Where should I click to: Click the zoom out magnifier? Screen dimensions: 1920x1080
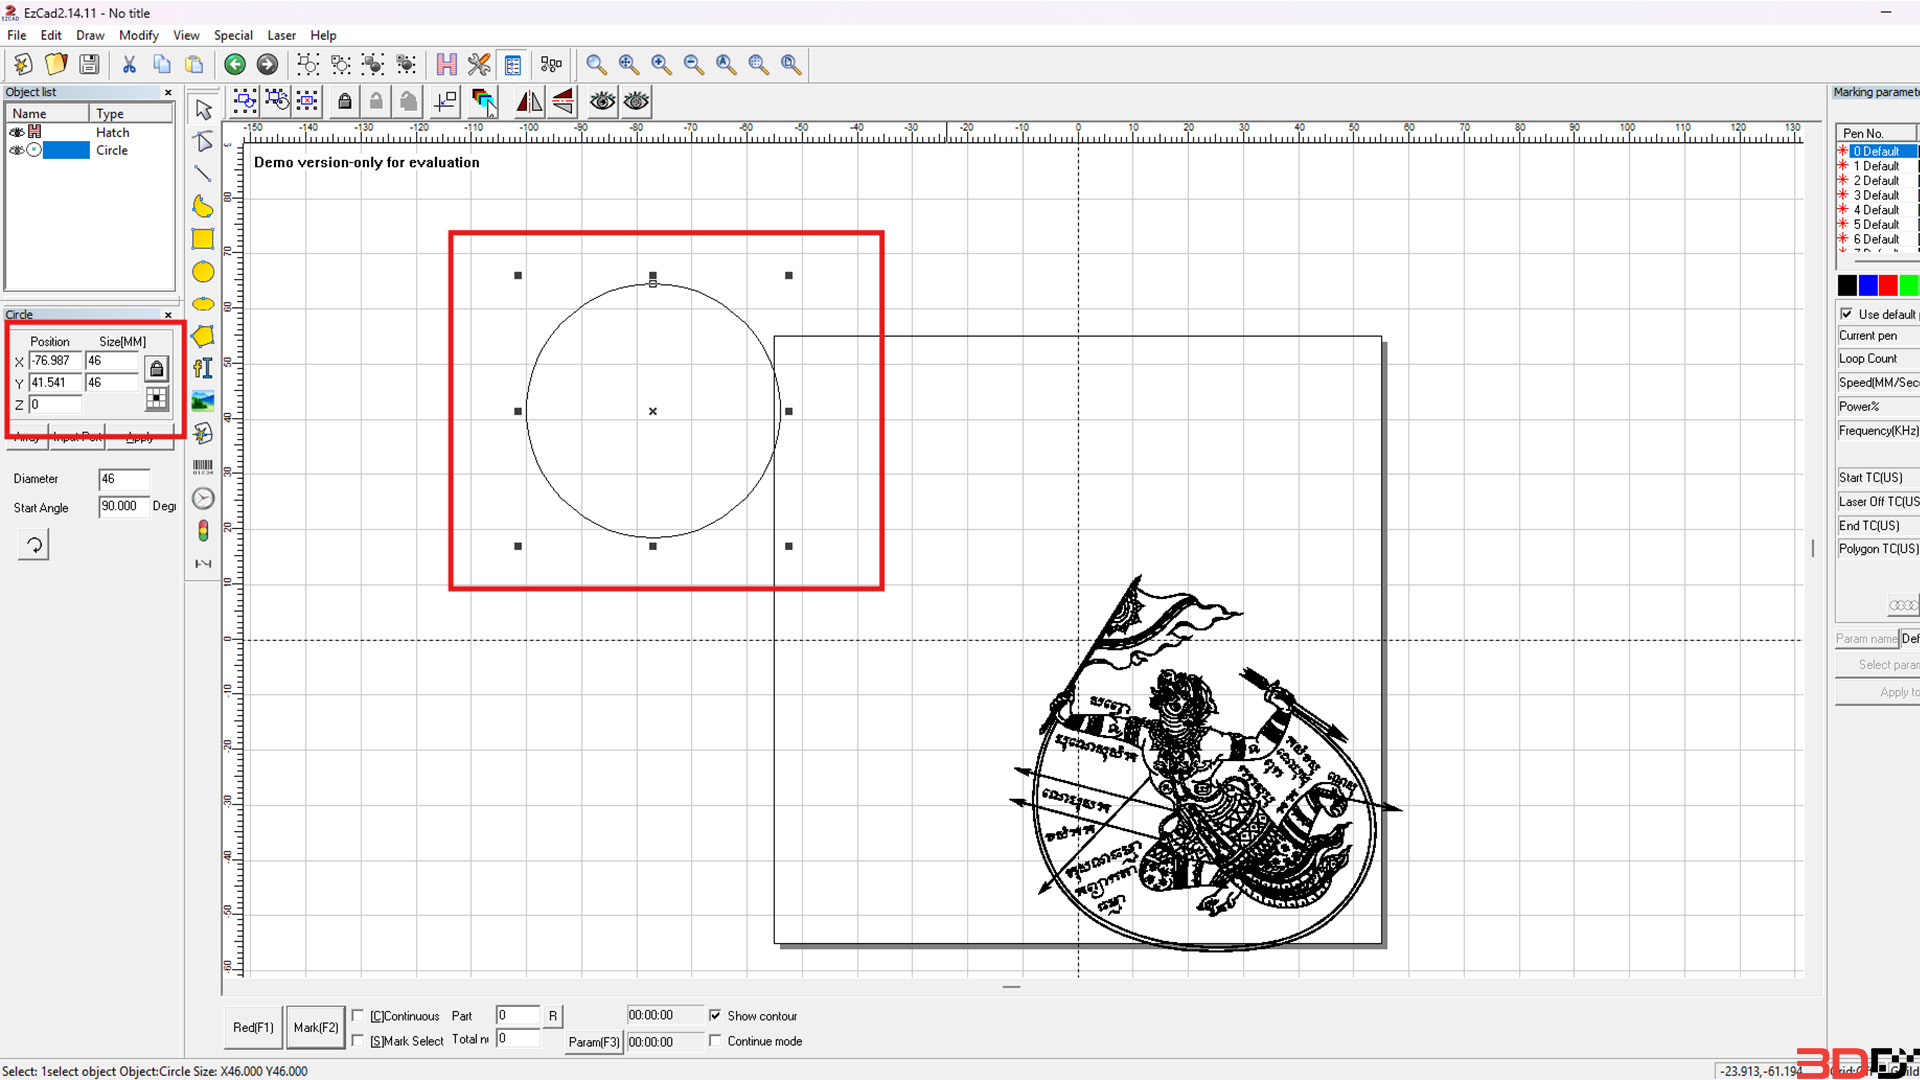point(693,65)
